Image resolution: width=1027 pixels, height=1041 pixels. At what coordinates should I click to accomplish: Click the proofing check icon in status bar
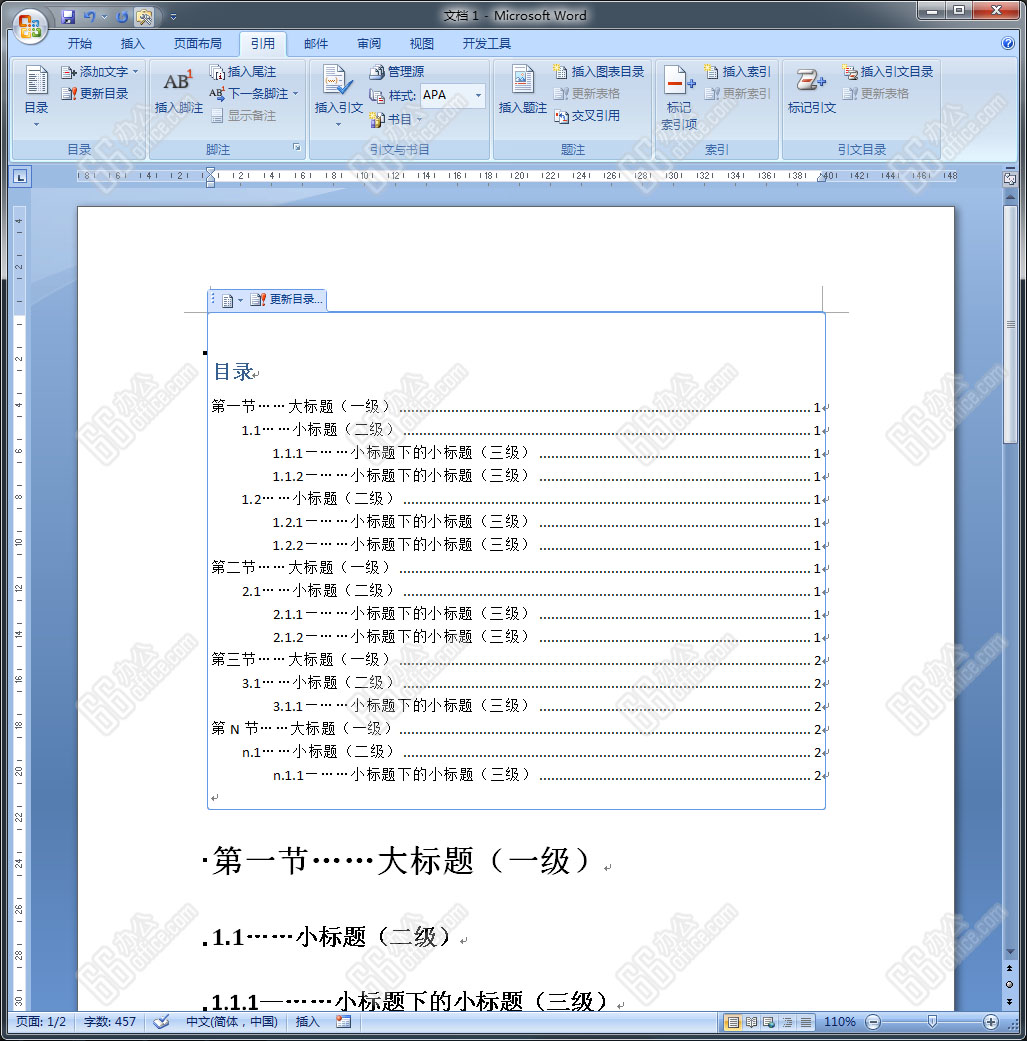(161, 1022)
